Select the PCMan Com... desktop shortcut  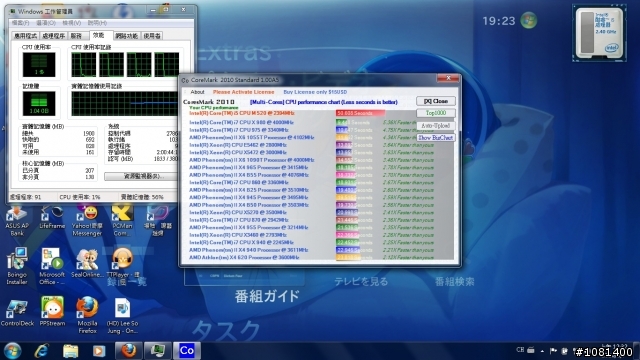click(x=122, y=221)
